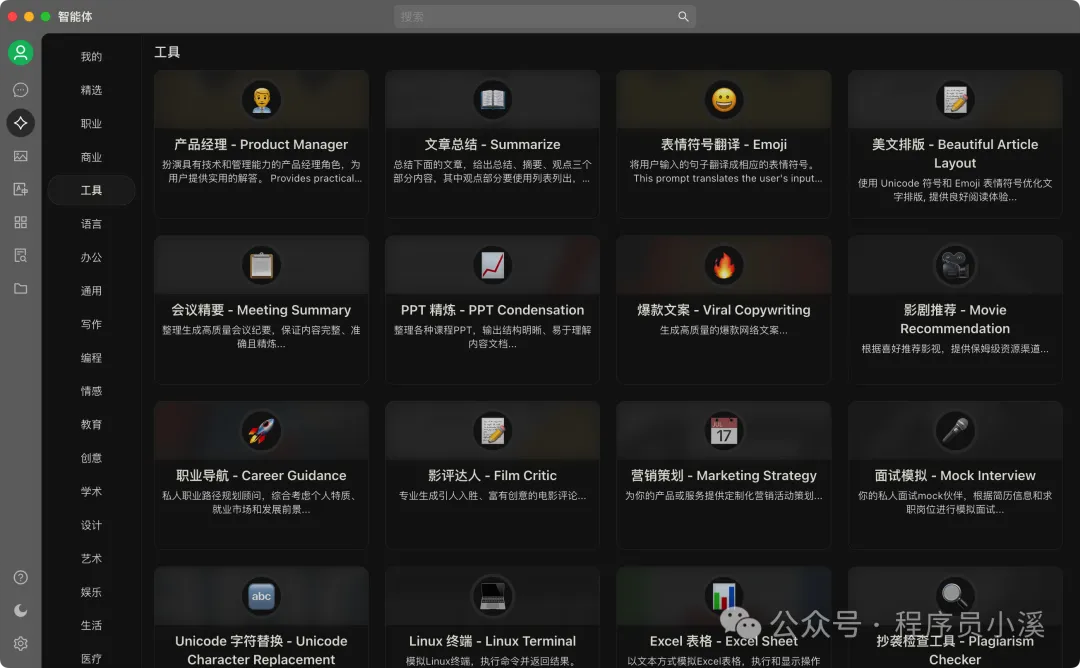Image resolution: width=1080 pixels, height=668 pixels.
Task: Select the 医疗 category
Action: coord(91,658)
